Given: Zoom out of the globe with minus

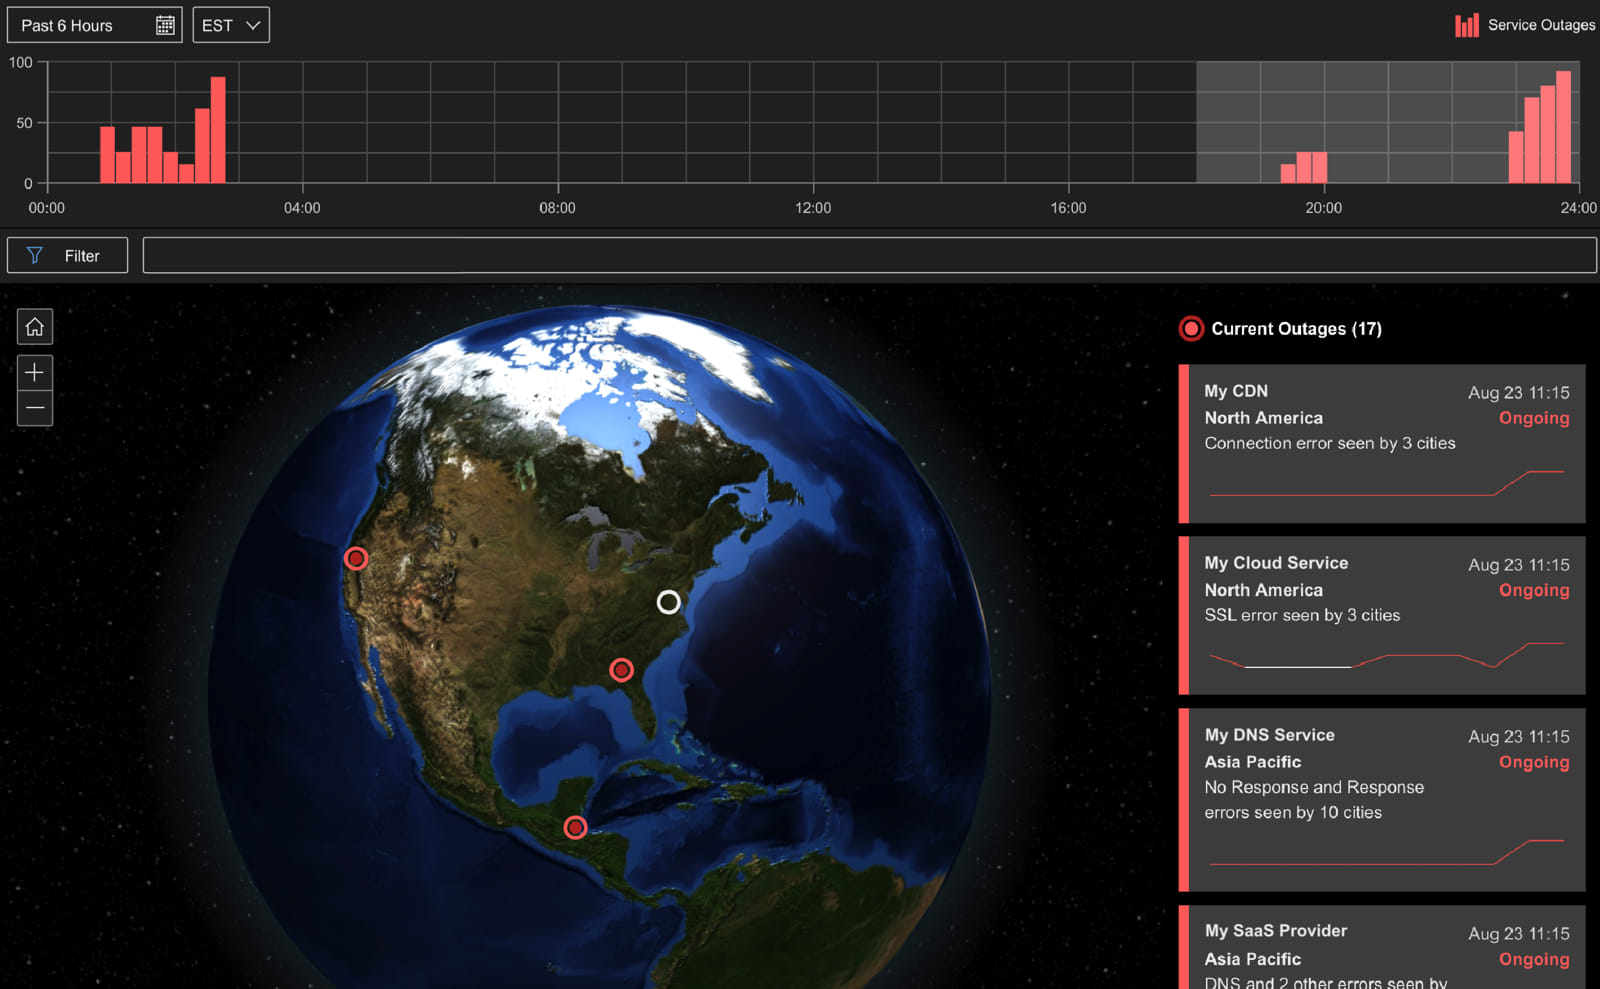Looking at the screenshot, I should point(35,408).
